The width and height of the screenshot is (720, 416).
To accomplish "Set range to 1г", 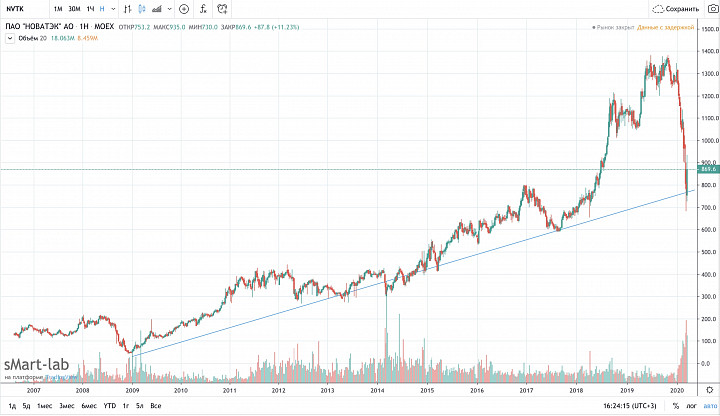I will pos(126,406).
